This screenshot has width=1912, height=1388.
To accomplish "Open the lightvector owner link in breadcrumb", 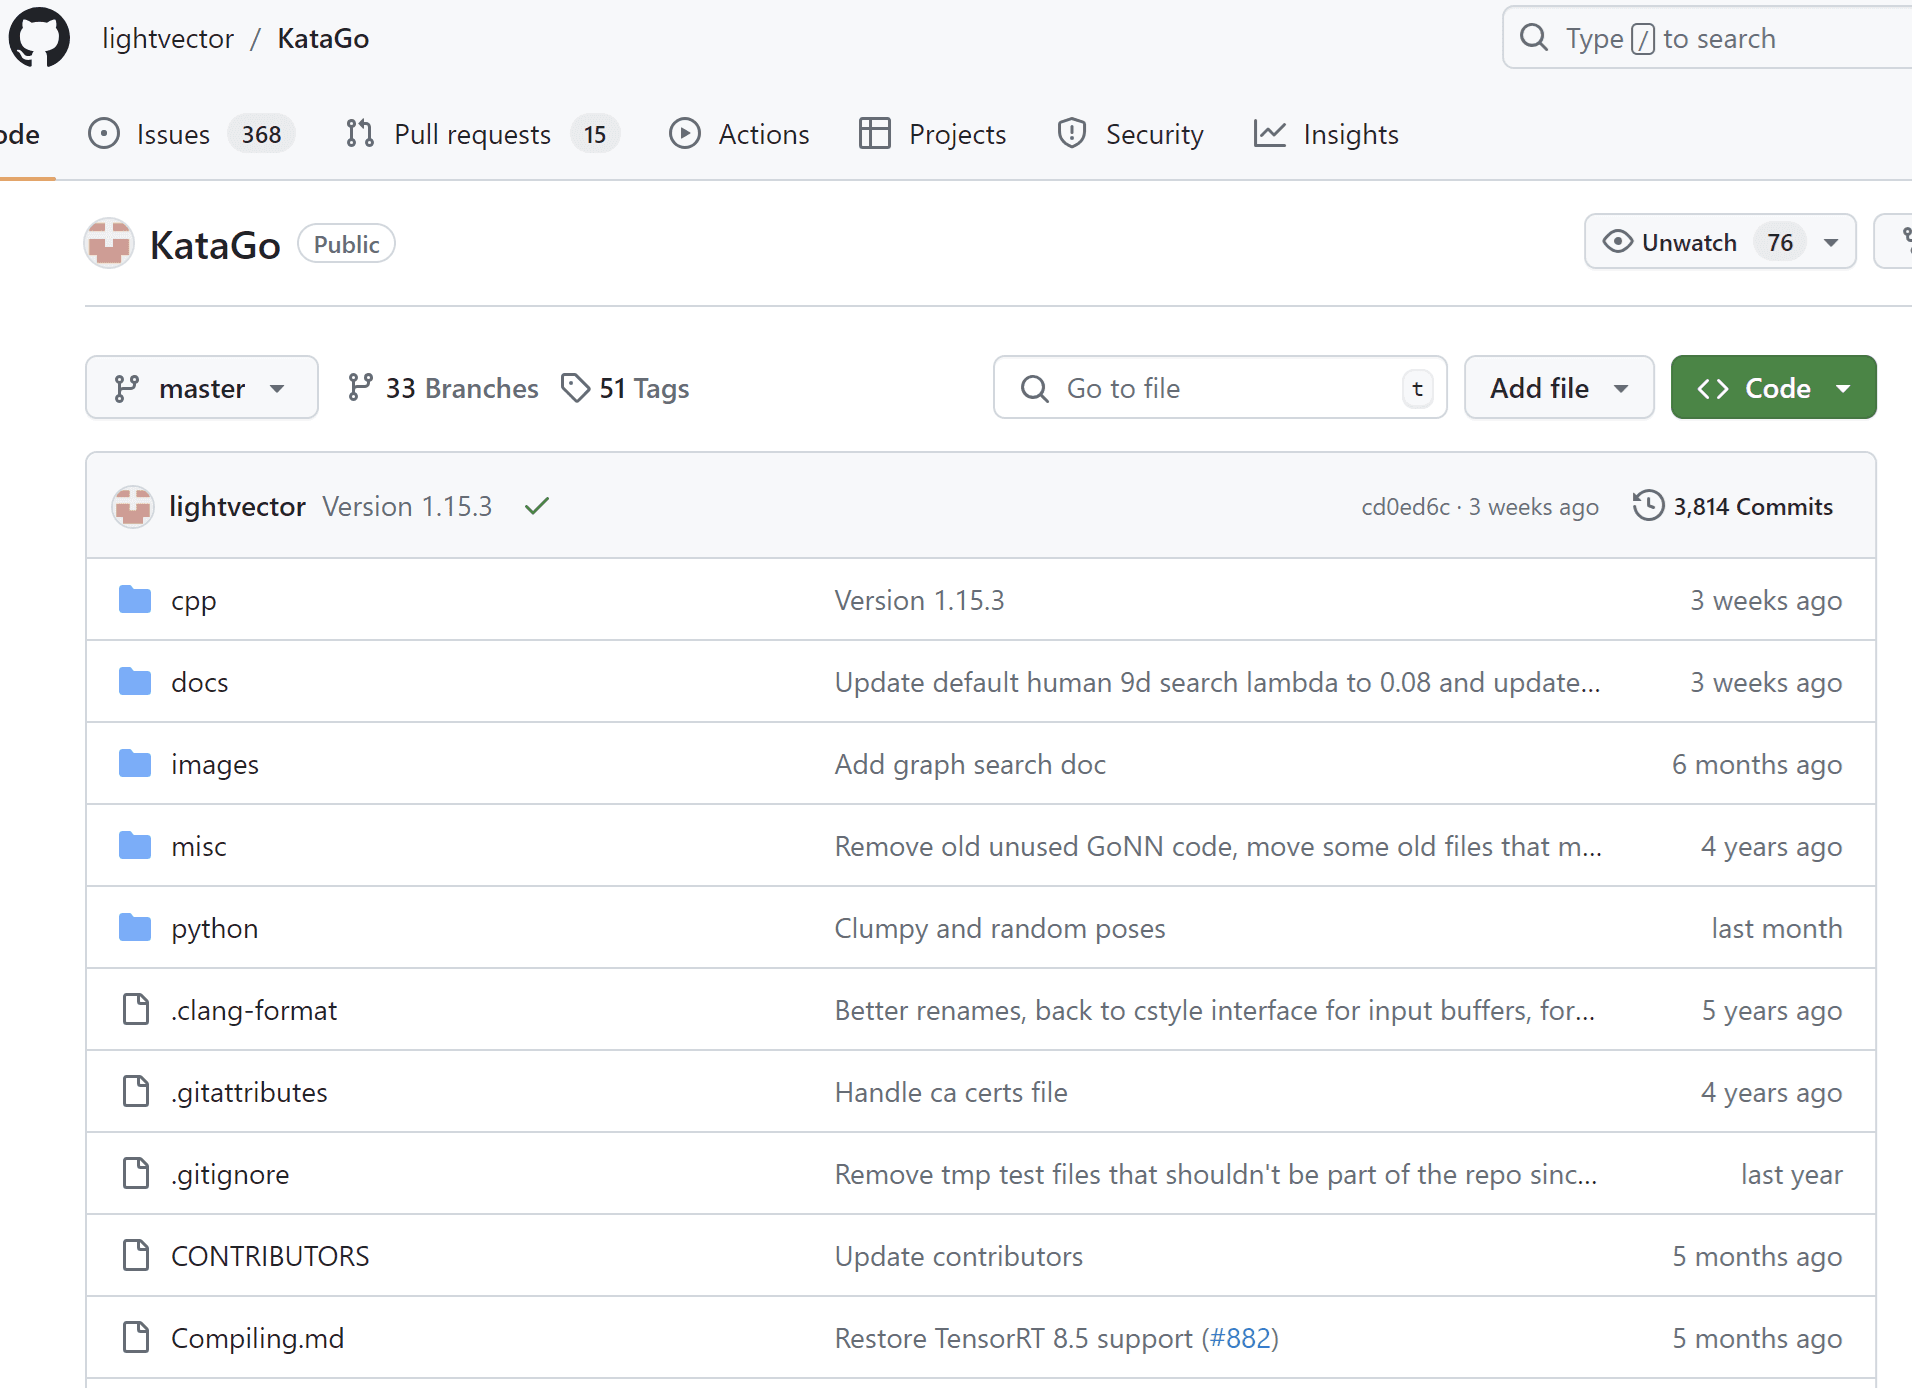I will point(167,38).
